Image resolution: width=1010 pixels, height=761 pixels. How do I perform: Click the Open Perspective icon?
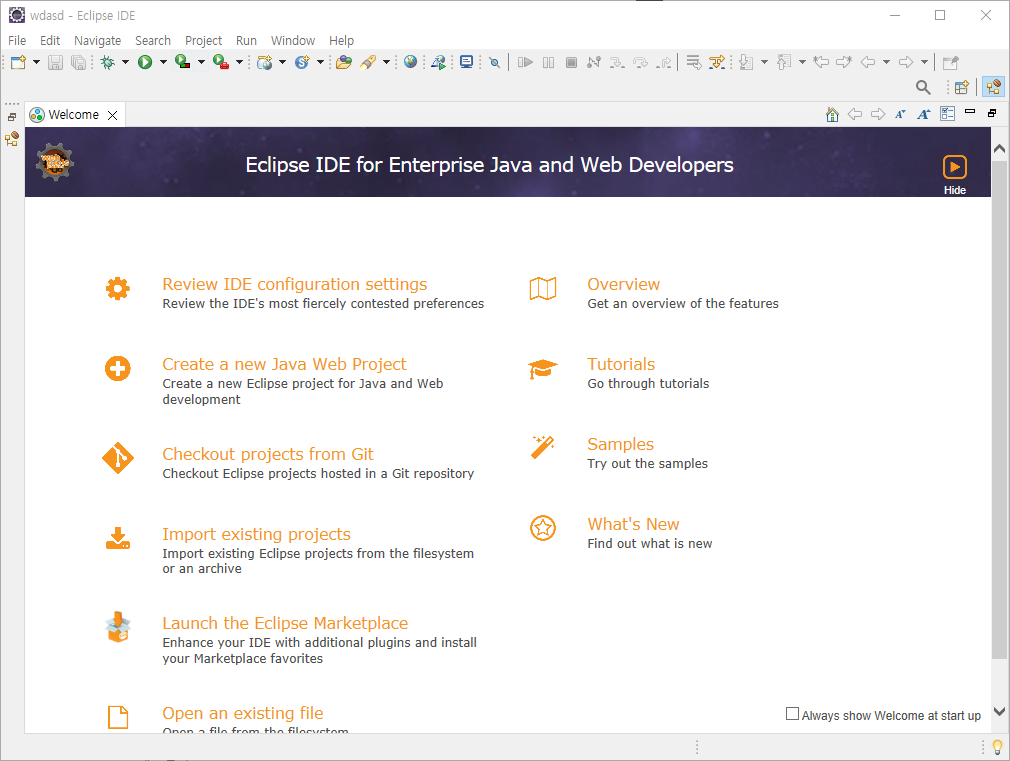coord(962,87)
